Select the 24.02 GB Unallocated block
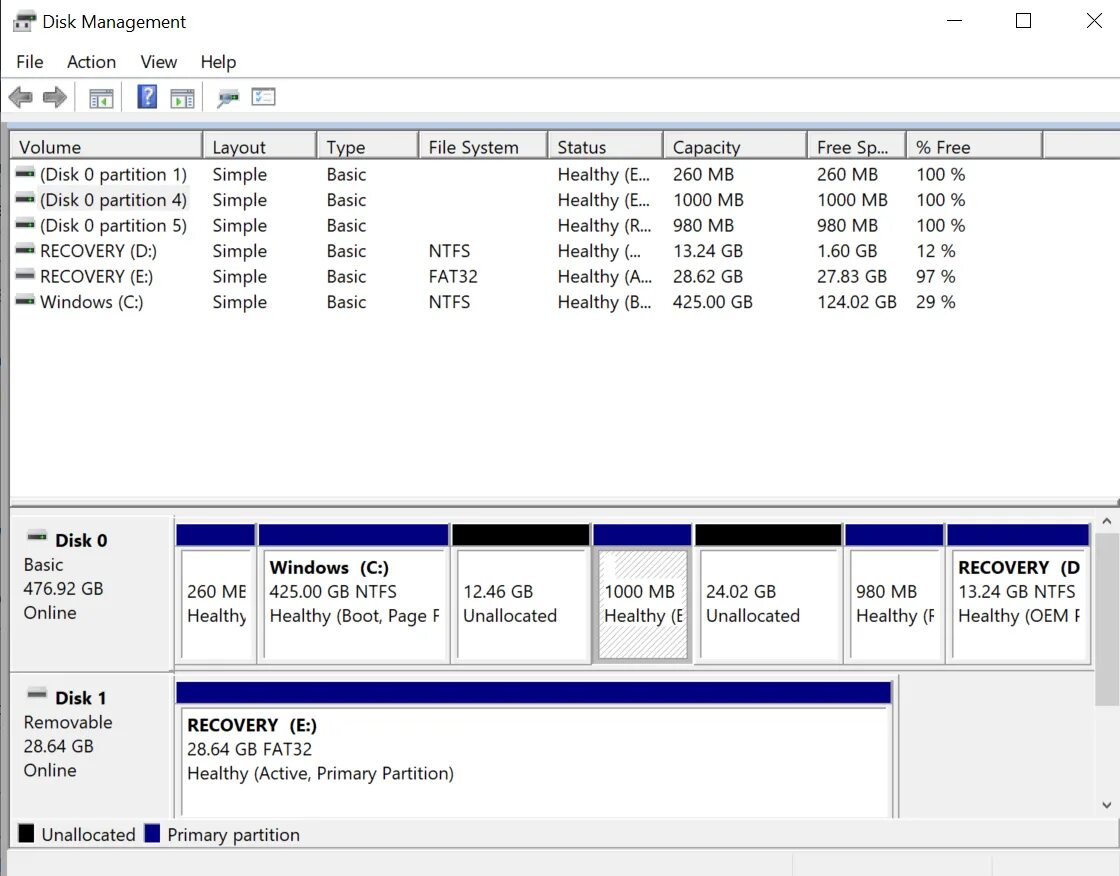Viewport: 1120px width, 876px height. (x=769, y=593)
